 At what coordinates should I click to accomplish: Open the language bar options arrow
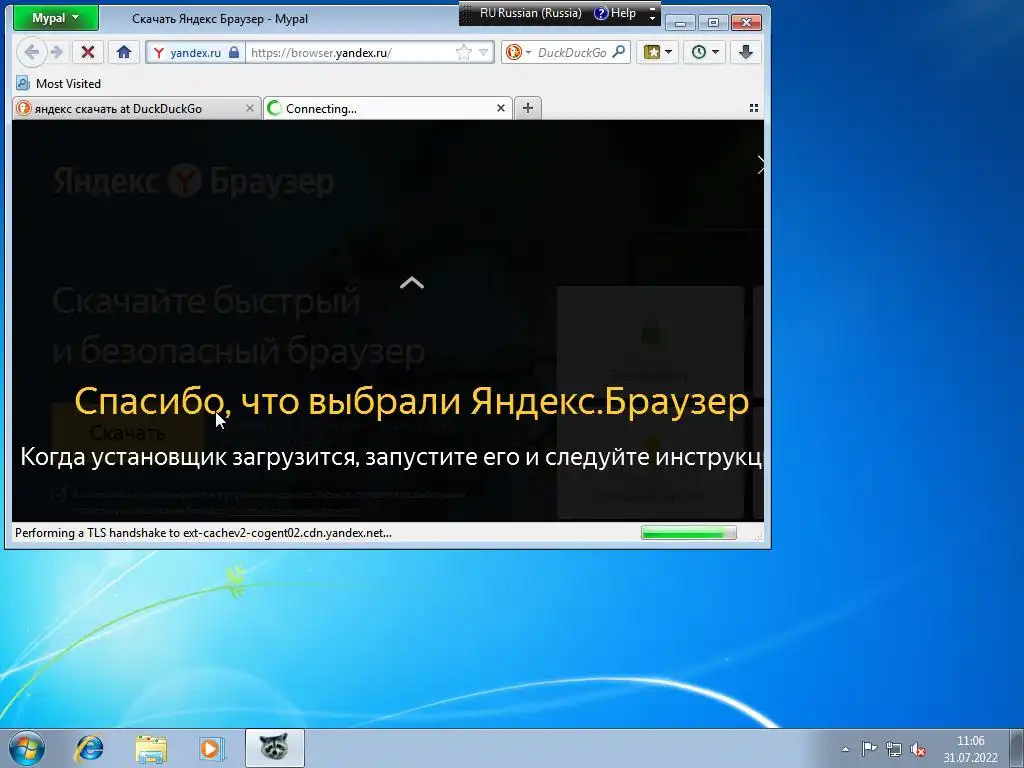pyautogui.click(x=652, y=18)
